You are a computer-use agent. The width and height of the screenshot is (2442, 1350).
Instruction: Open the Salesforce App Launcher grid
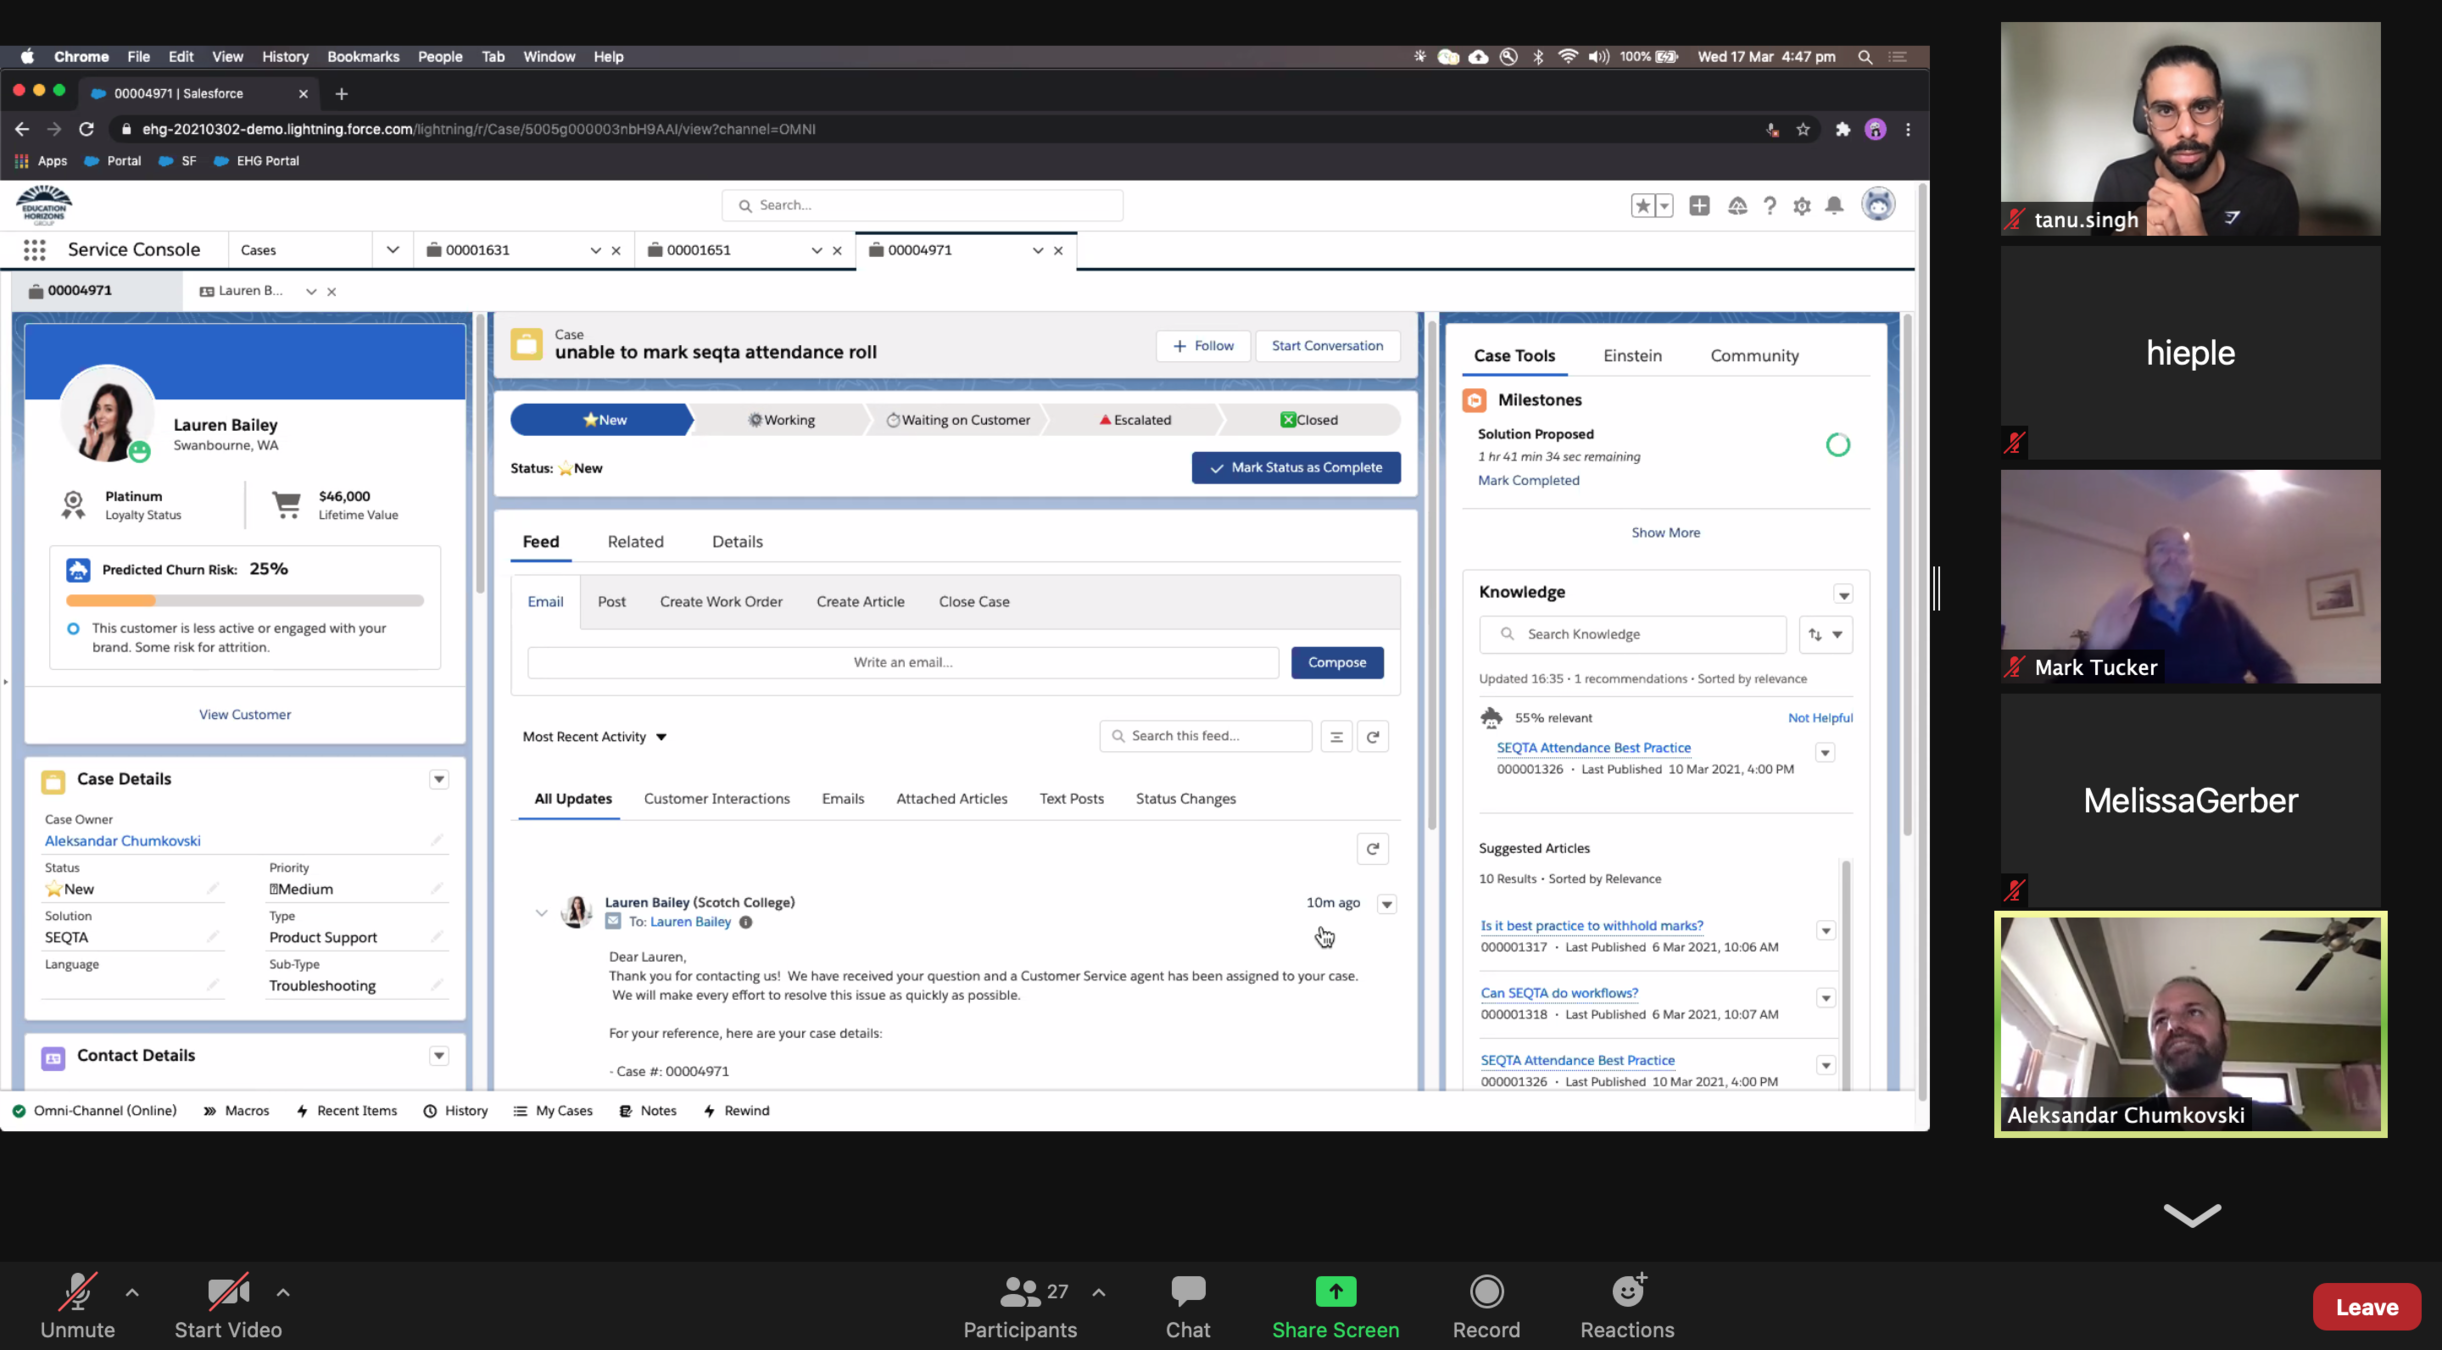click(x=34, y=250)
